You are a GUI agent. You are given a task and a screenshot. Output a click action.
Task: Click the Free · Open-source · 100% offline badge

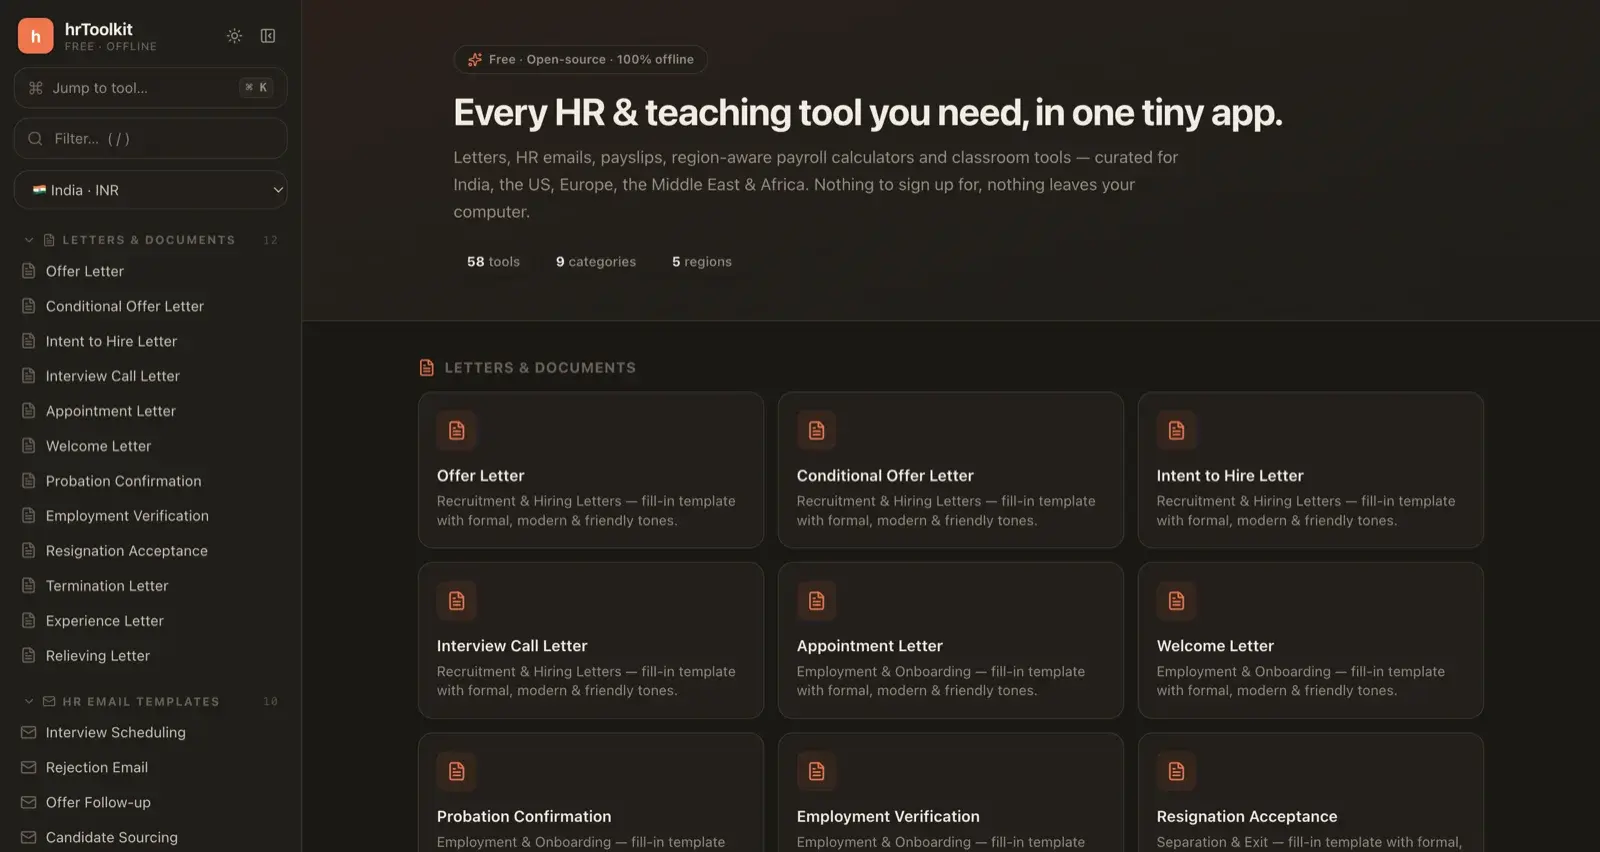tap(581, 60)
